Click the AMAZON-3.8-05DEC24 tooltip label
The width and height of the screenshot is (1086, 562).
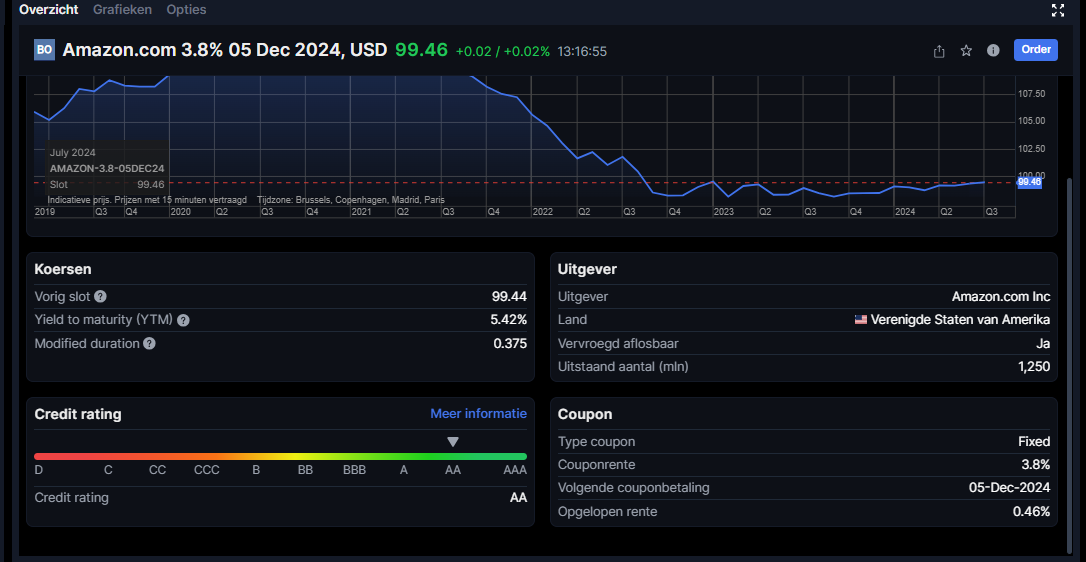coord(107,168)
